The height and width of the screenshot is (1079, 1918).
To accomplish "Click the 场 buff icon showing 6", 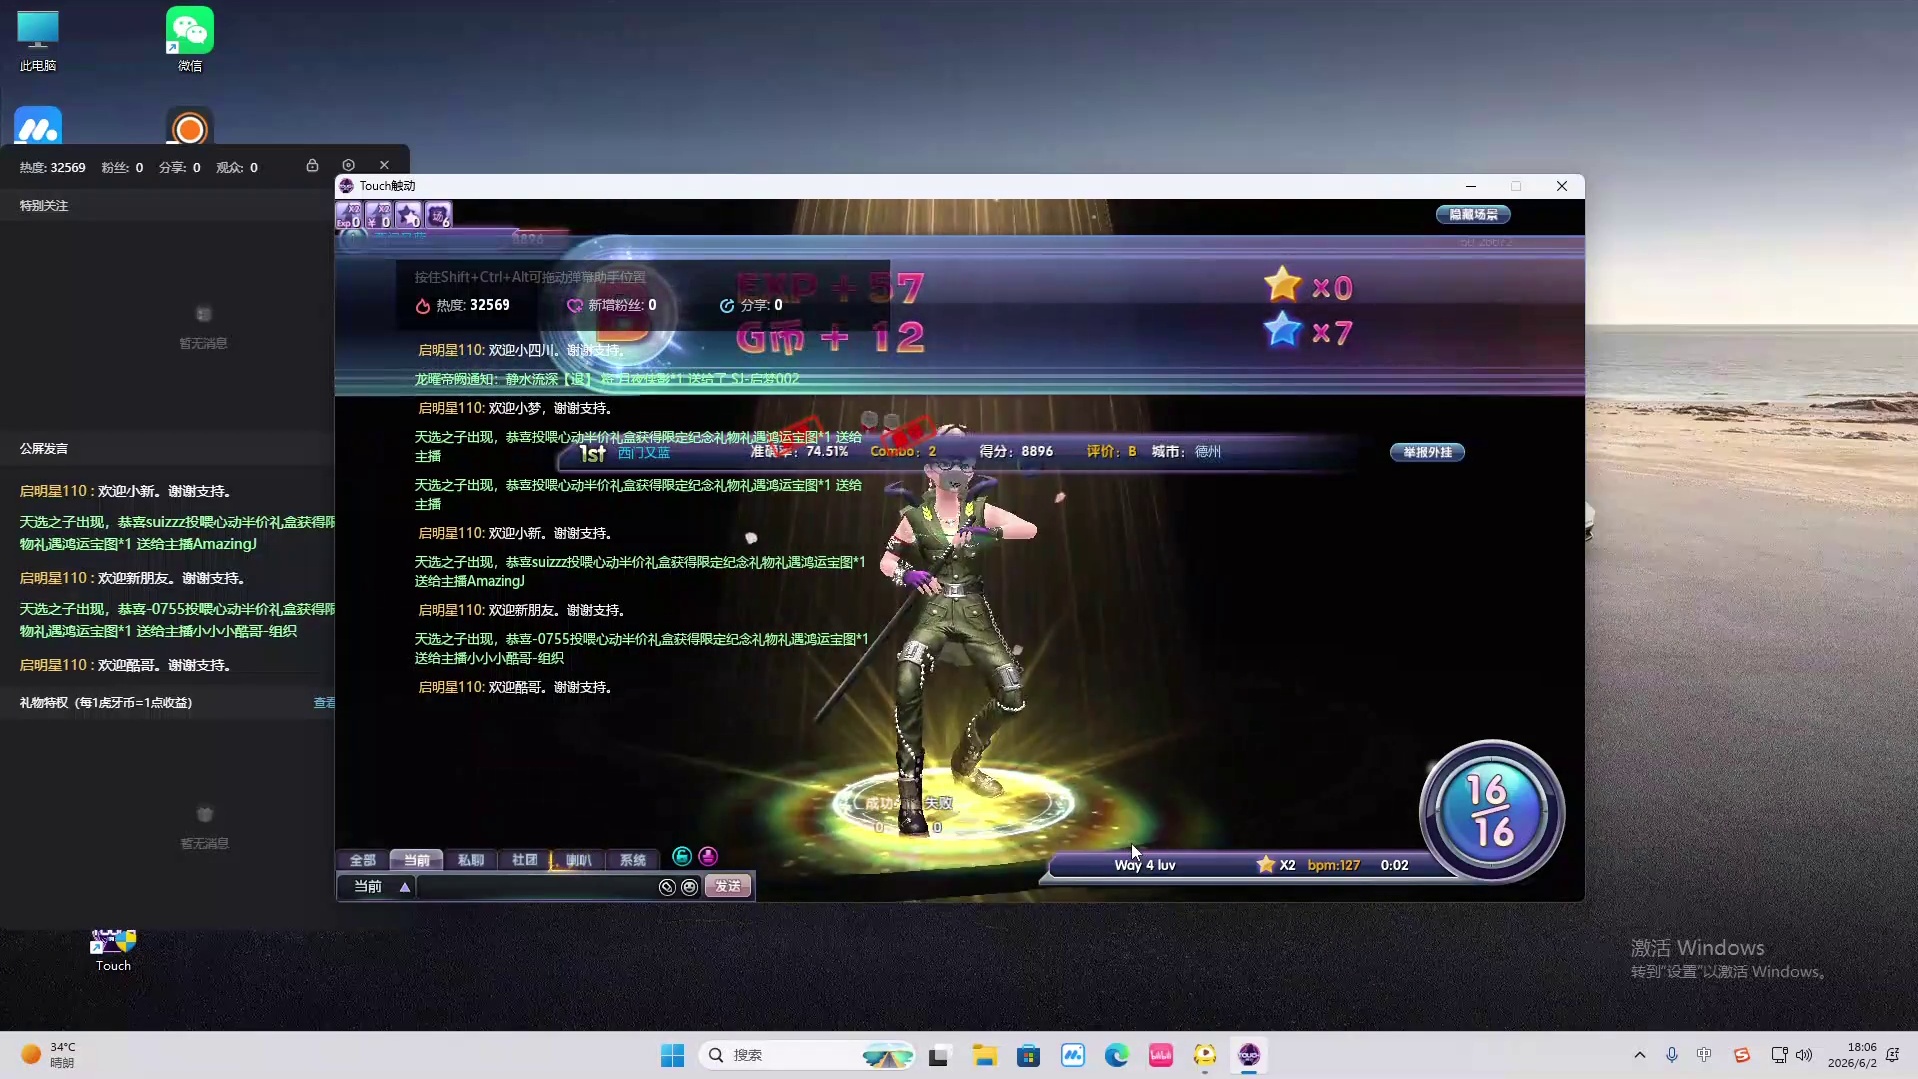I will (439, 215).
